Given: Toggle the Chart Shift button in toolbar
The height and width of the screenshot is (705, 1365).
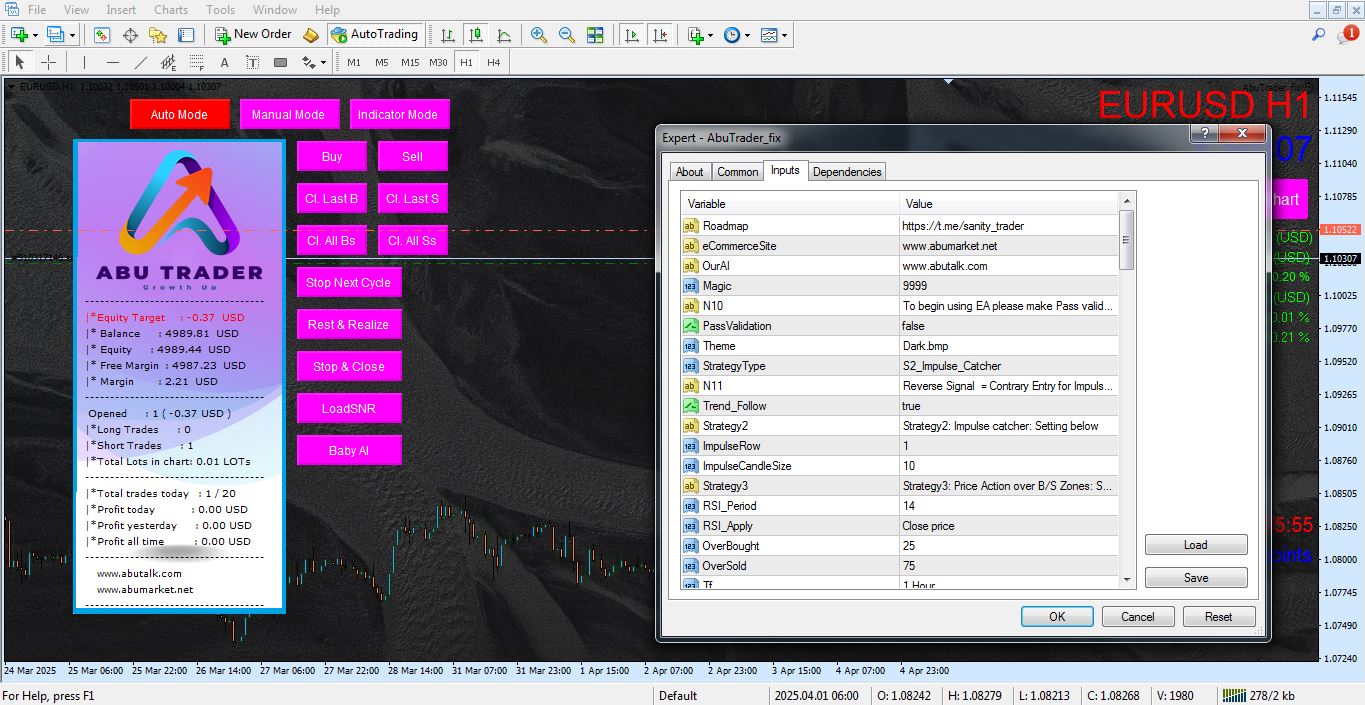Looking at the screenshot, I should pyautogui.click(x=659, y=35).
